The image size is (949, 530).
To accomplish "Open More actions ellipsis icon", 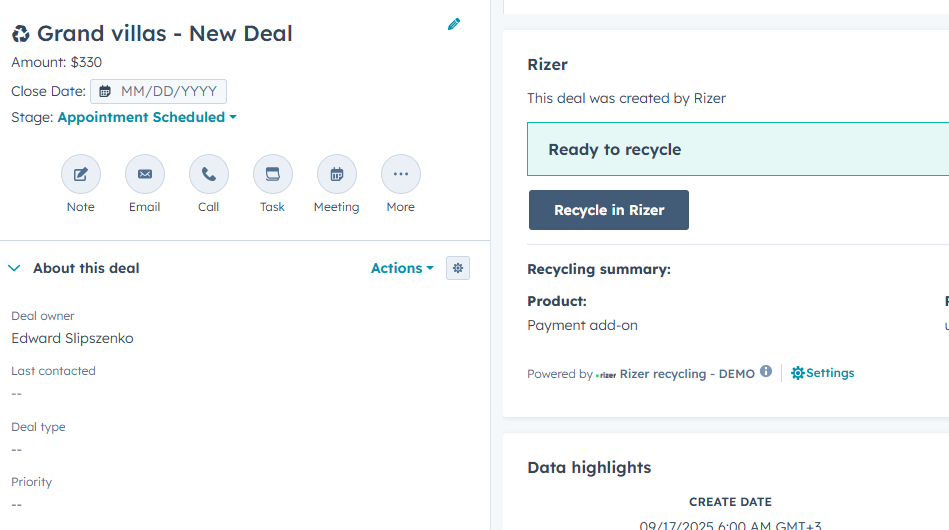I will [x=401, y=174].
